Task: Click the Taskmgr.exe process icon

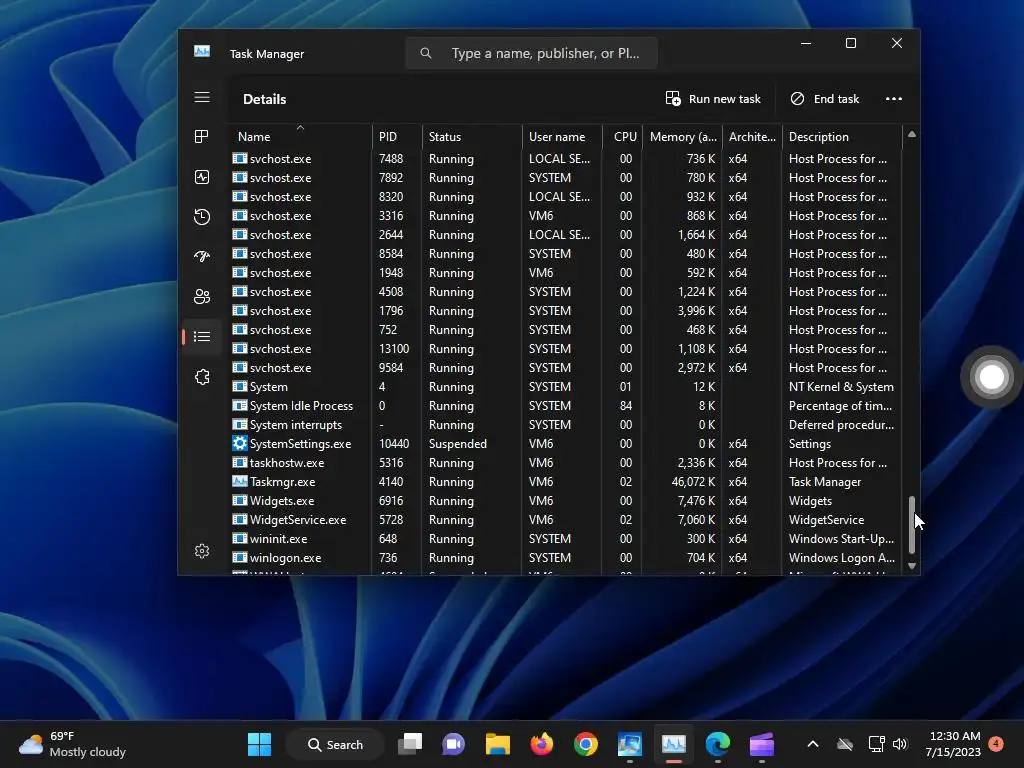Action: tap(240, 481)
